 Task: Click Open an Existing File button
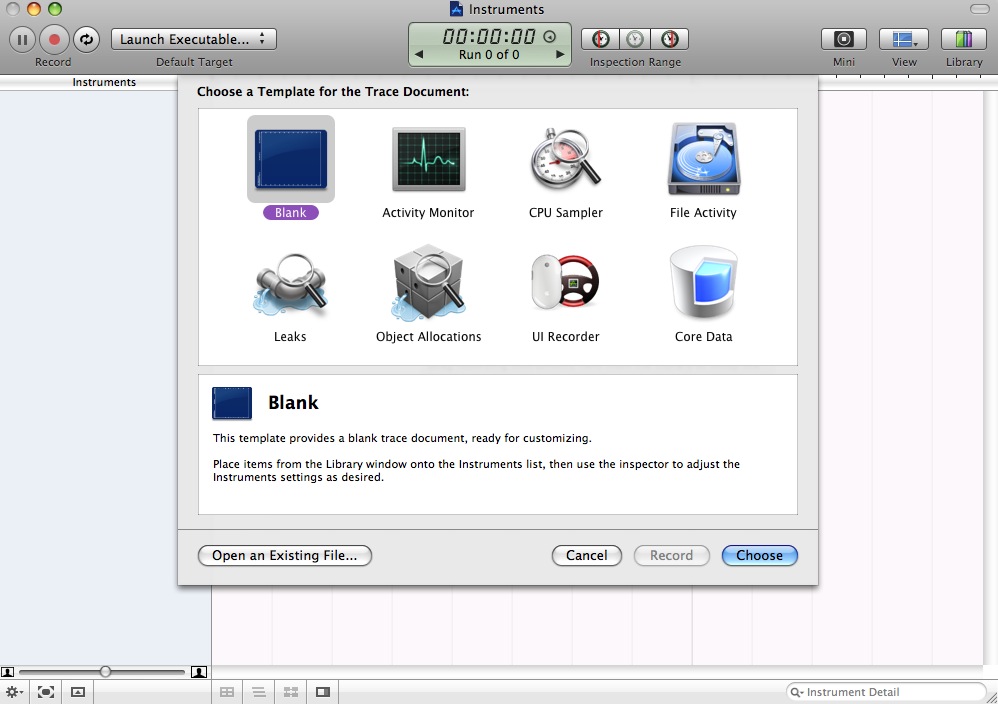(285, 555)
